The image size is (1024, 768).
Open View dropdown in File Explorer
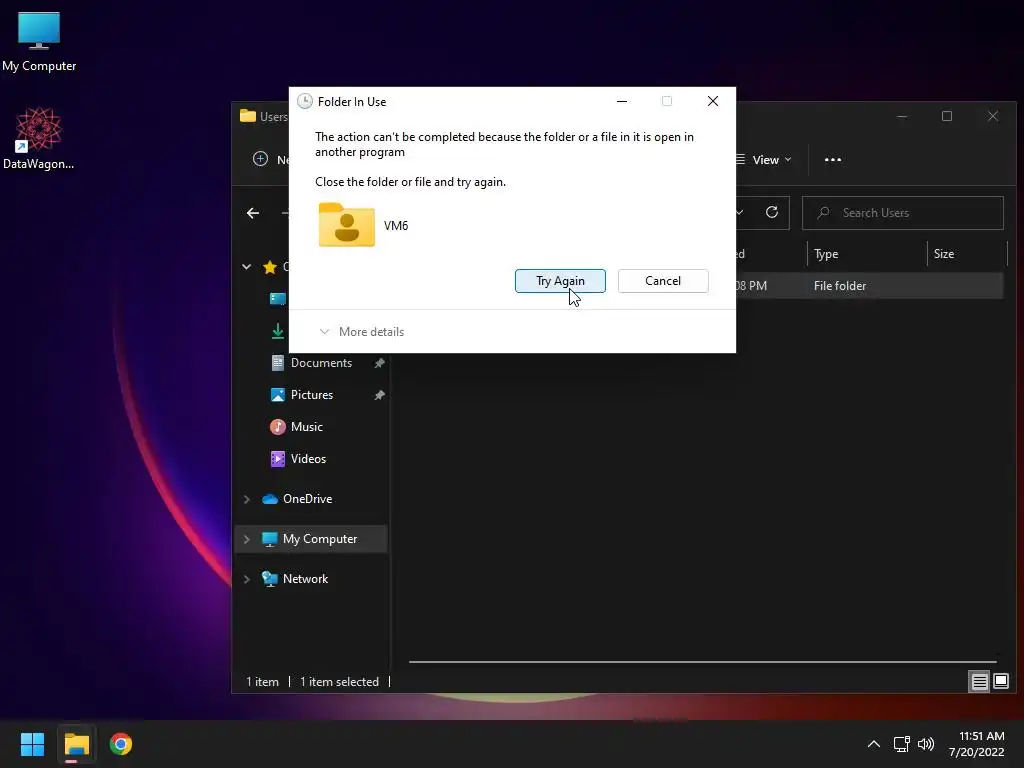click(x=763, y=160)
